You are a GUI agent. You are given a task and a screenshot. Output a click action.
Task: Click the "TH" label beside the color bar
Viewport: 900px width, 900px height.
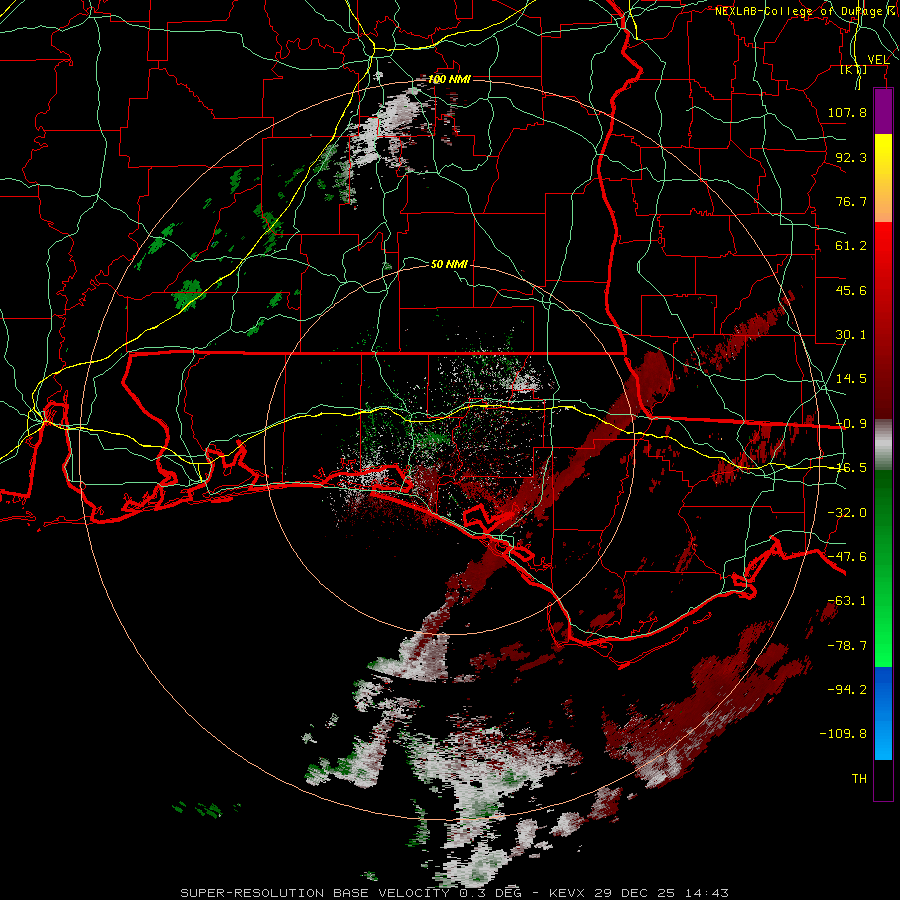click(x=859, y=779)
